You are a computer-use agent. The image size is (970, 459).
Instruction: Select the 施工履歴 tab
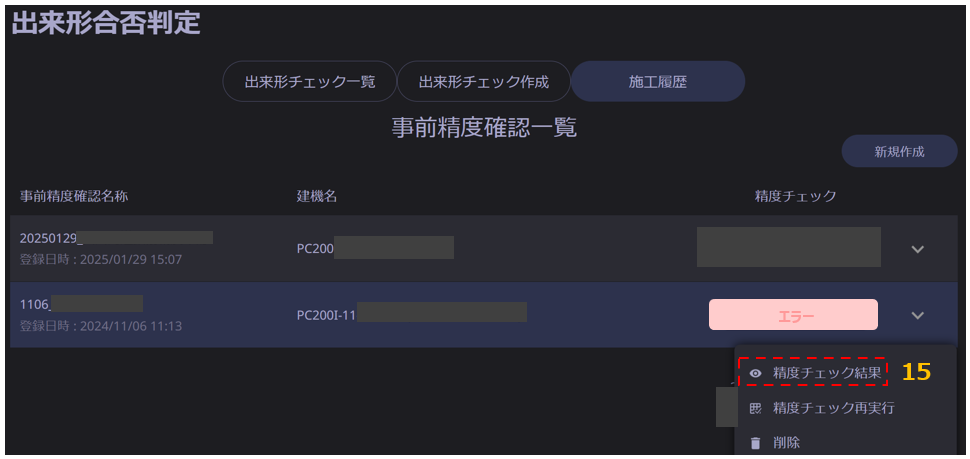point(658,81)
